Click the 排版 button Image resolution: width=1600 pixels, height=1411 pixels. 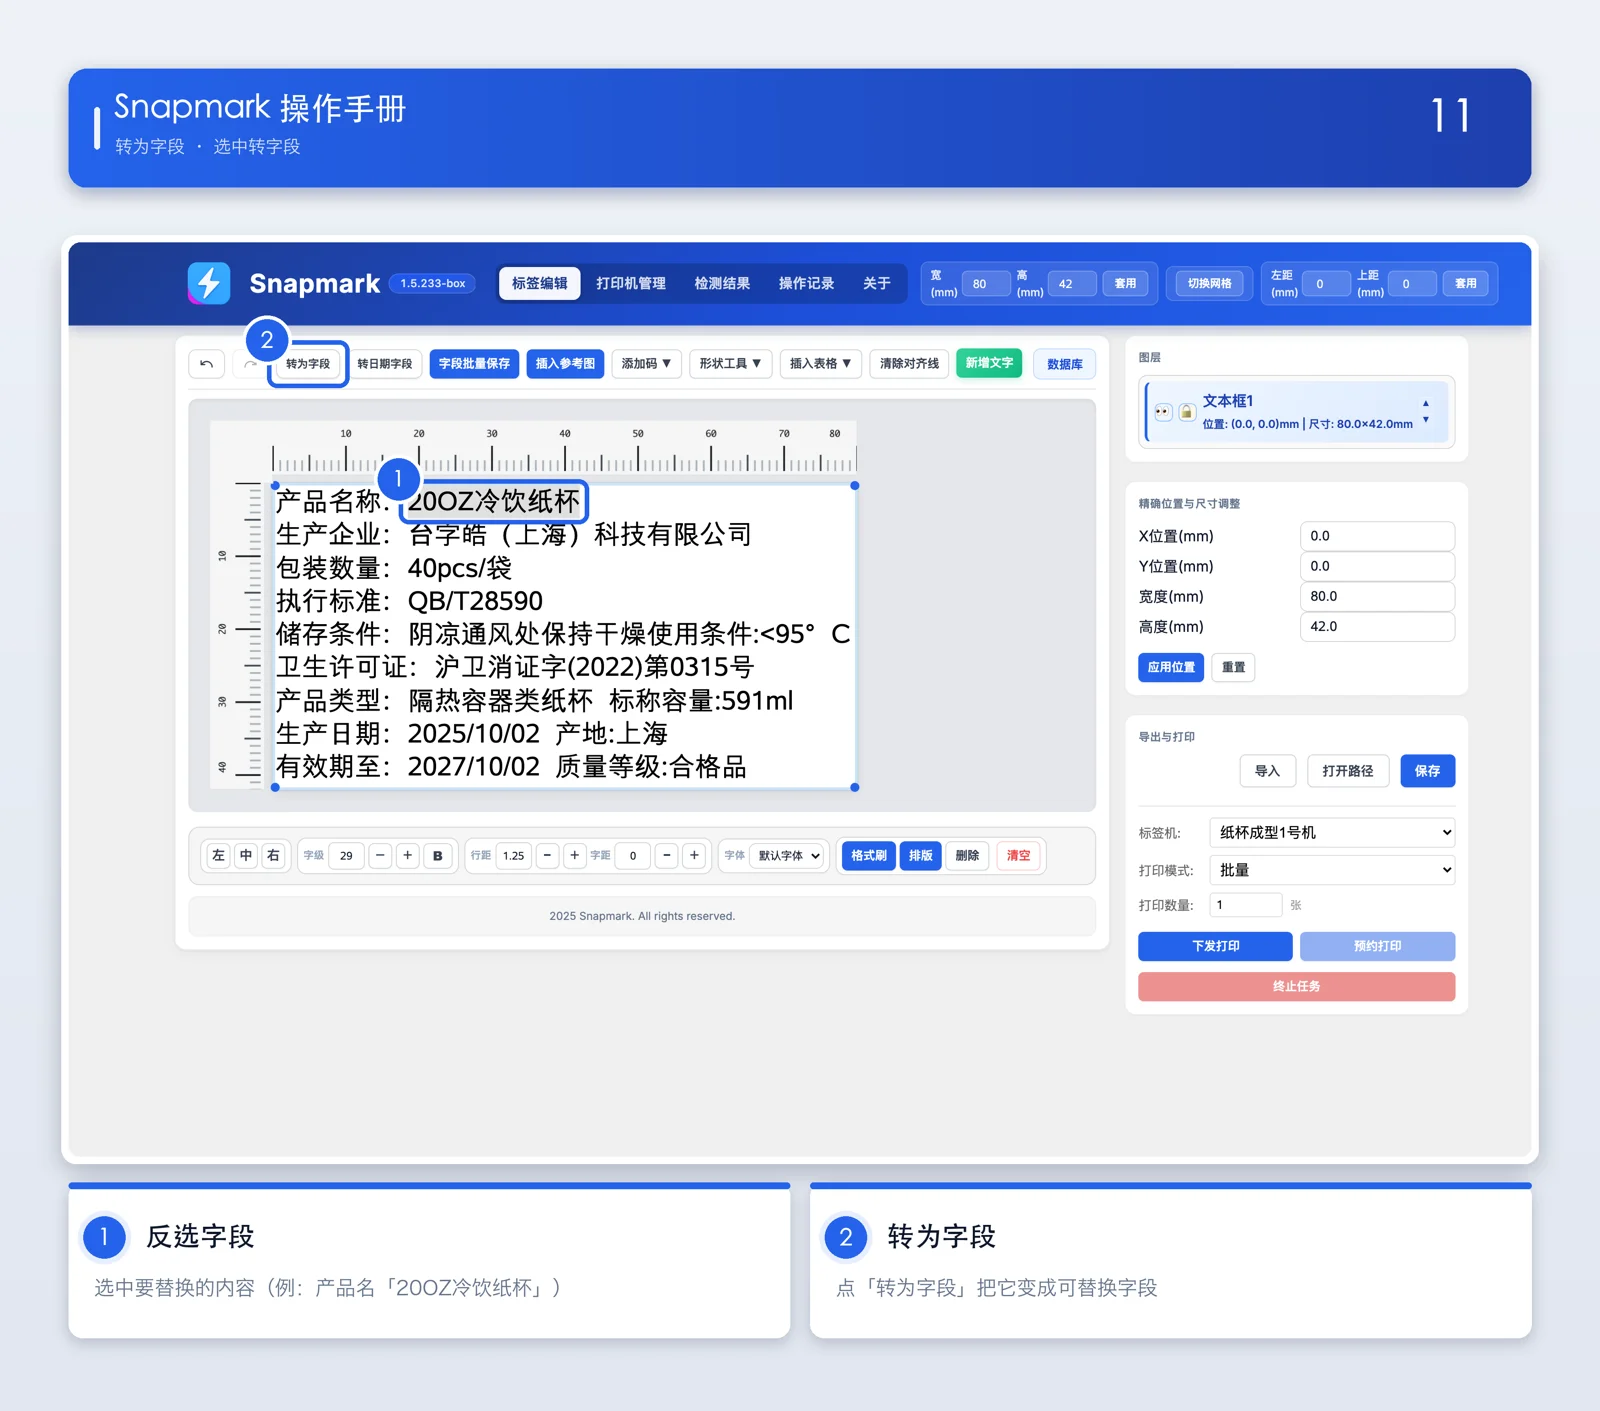tap(920, 856)
